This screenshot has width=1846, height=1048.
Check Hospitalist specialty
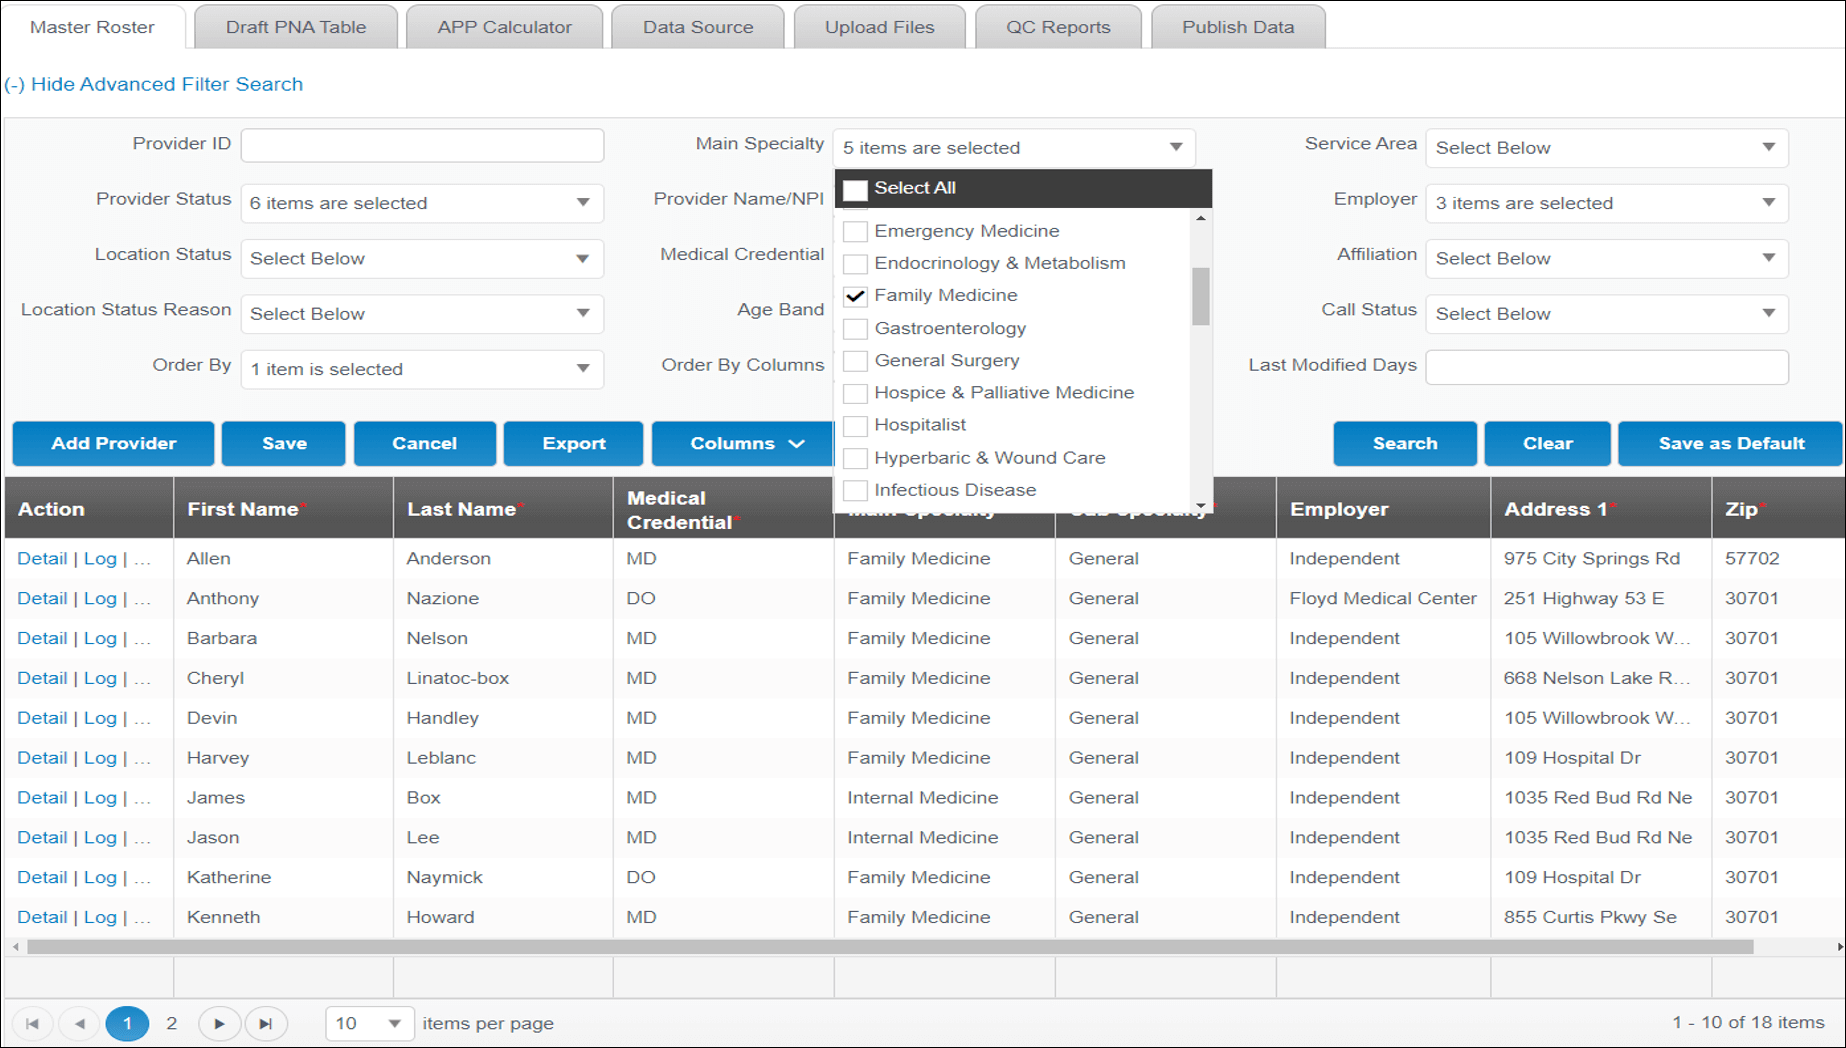pyautogui.click(x=855, y=425)
